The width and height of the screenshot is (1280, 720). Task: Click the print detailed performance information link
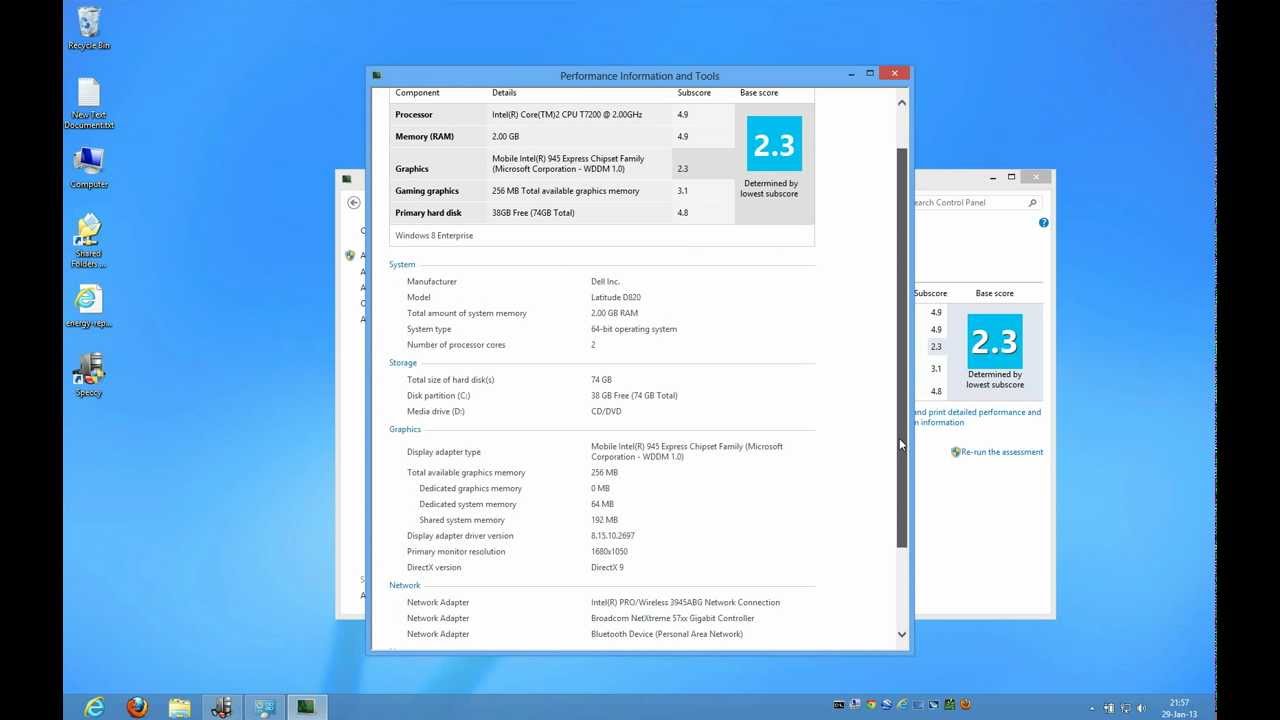977,417
